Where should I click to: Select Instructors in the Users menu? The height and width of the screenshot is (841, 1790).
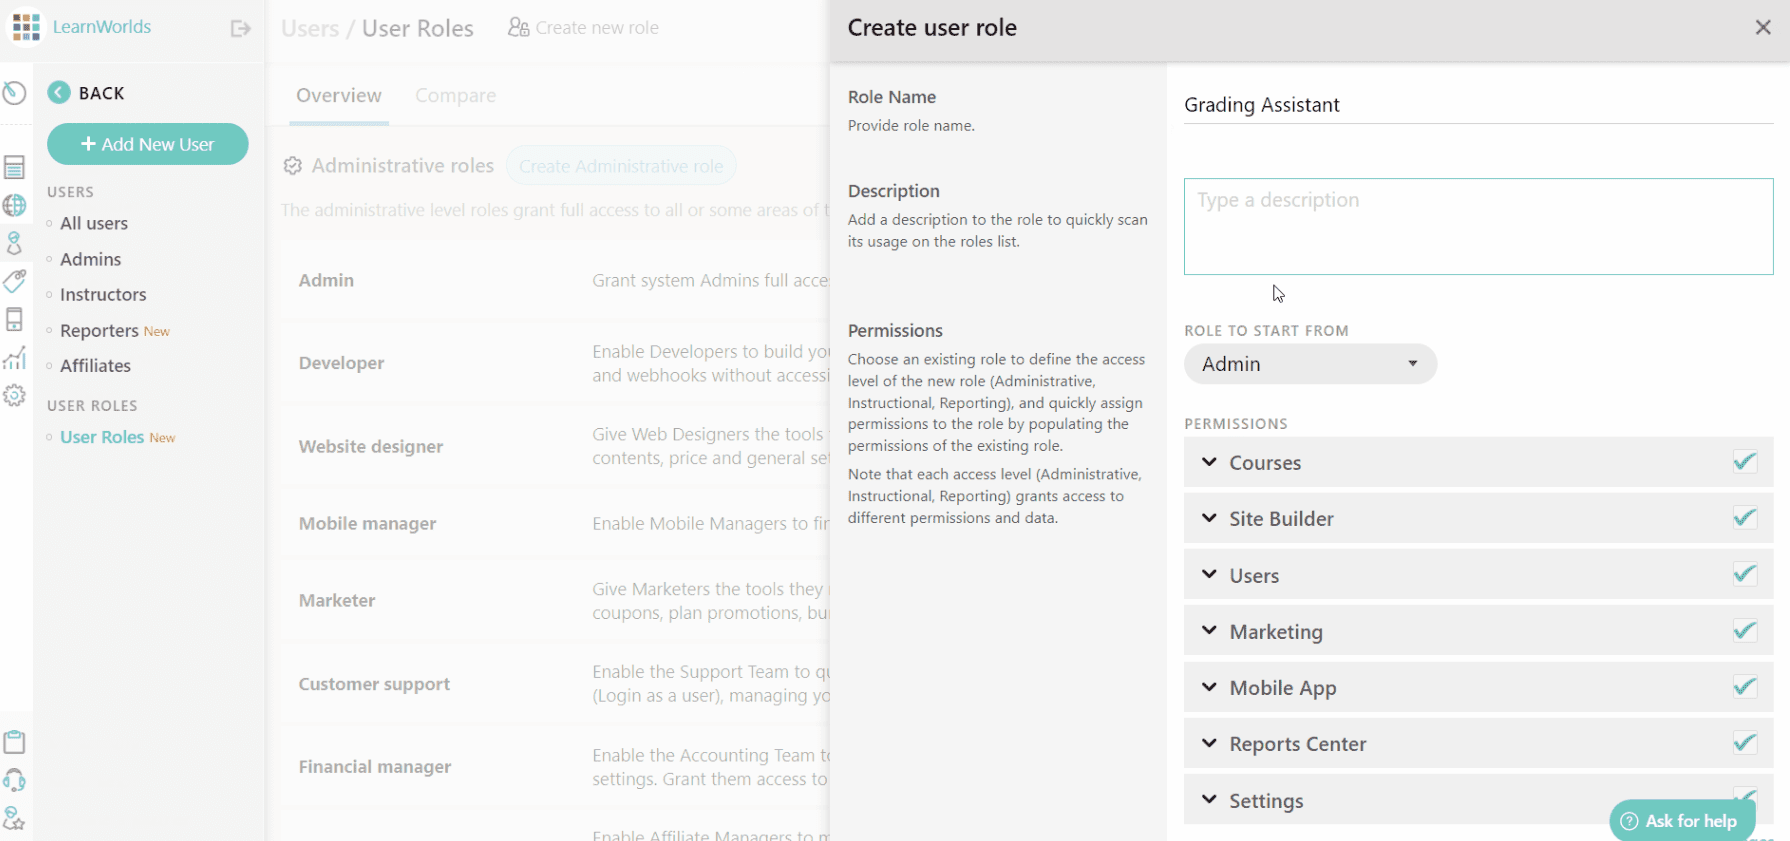click(103, 295)
